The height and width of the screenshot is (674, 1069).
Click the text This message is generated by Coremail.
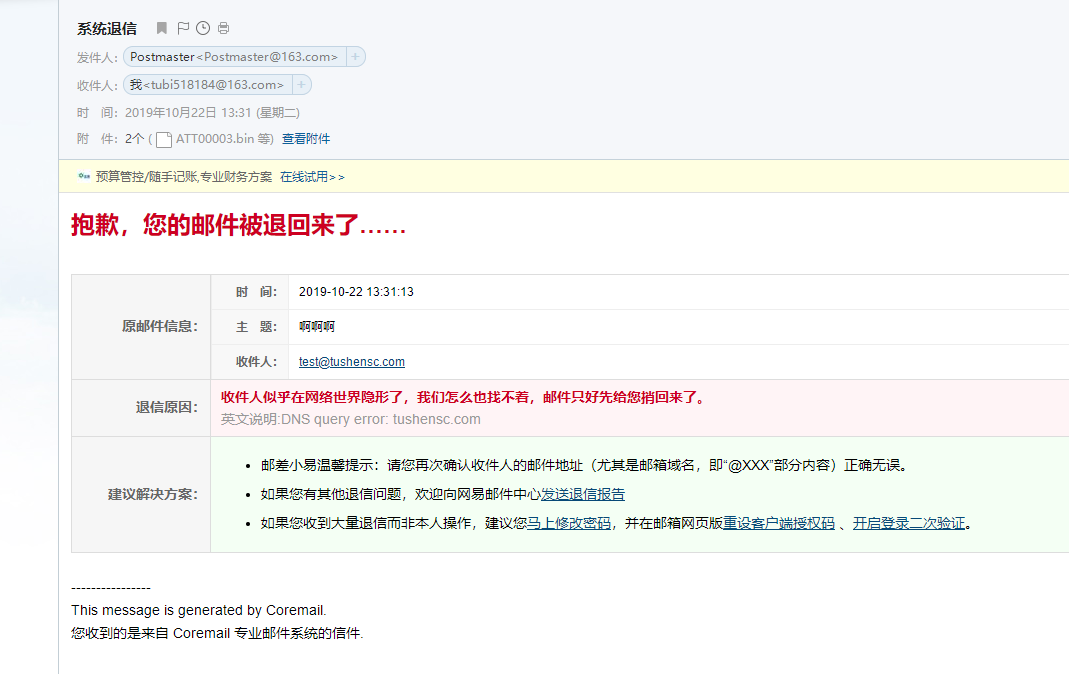(198, 610)
